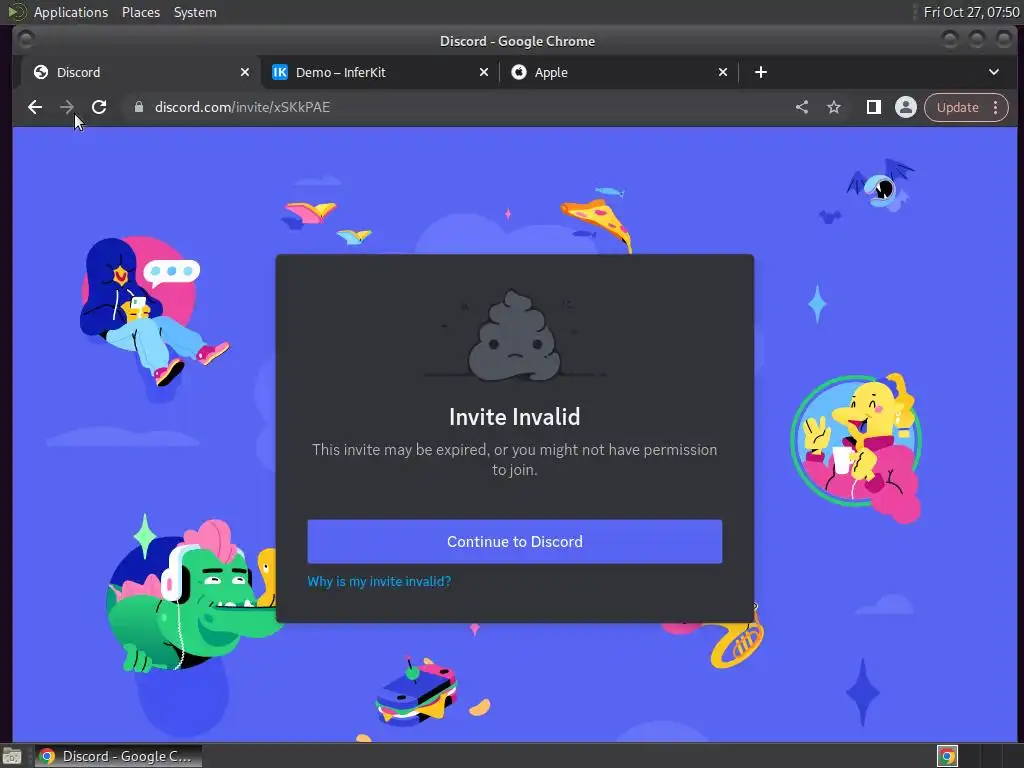Image resolution: width=1024 pixels, height=768 pixels.
Task: Switch to the Demo – InferKit tab
Action: point(379,72)
